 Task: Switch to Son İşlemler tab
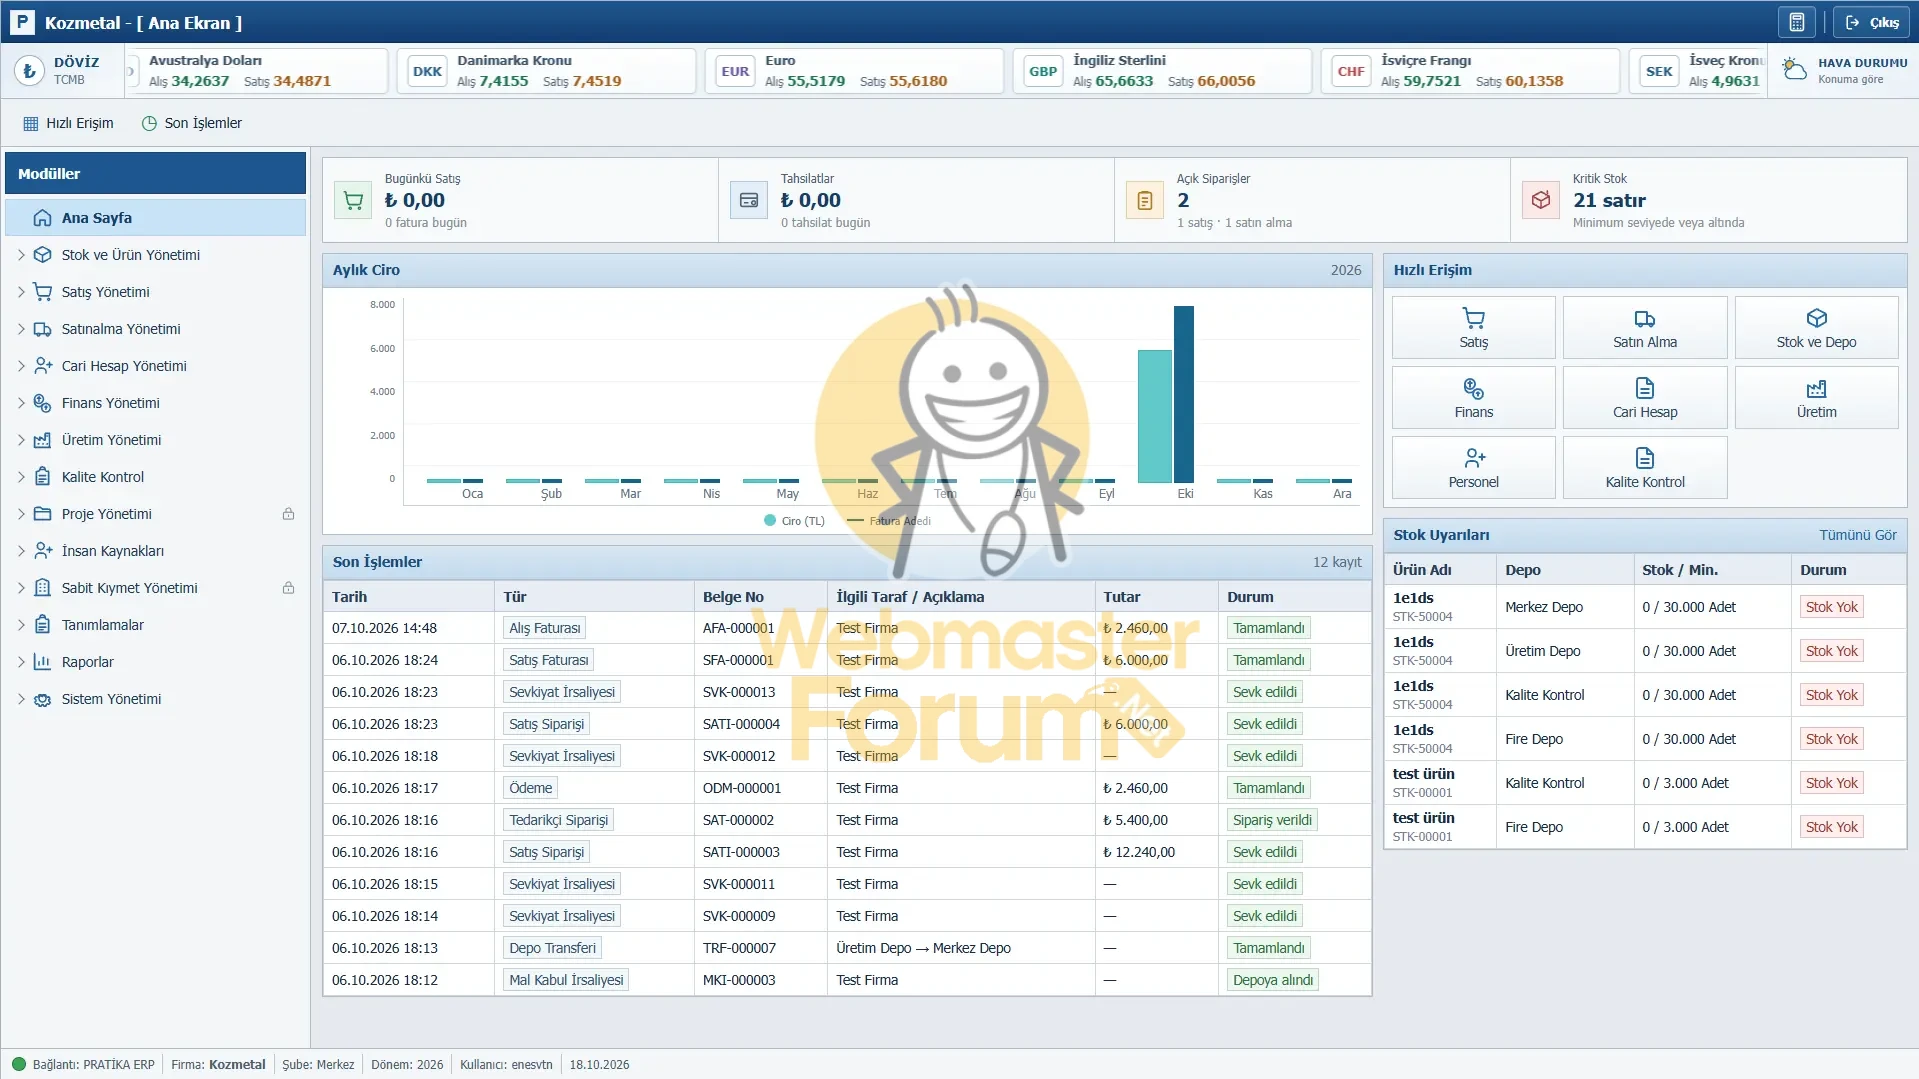pos(191,123)
